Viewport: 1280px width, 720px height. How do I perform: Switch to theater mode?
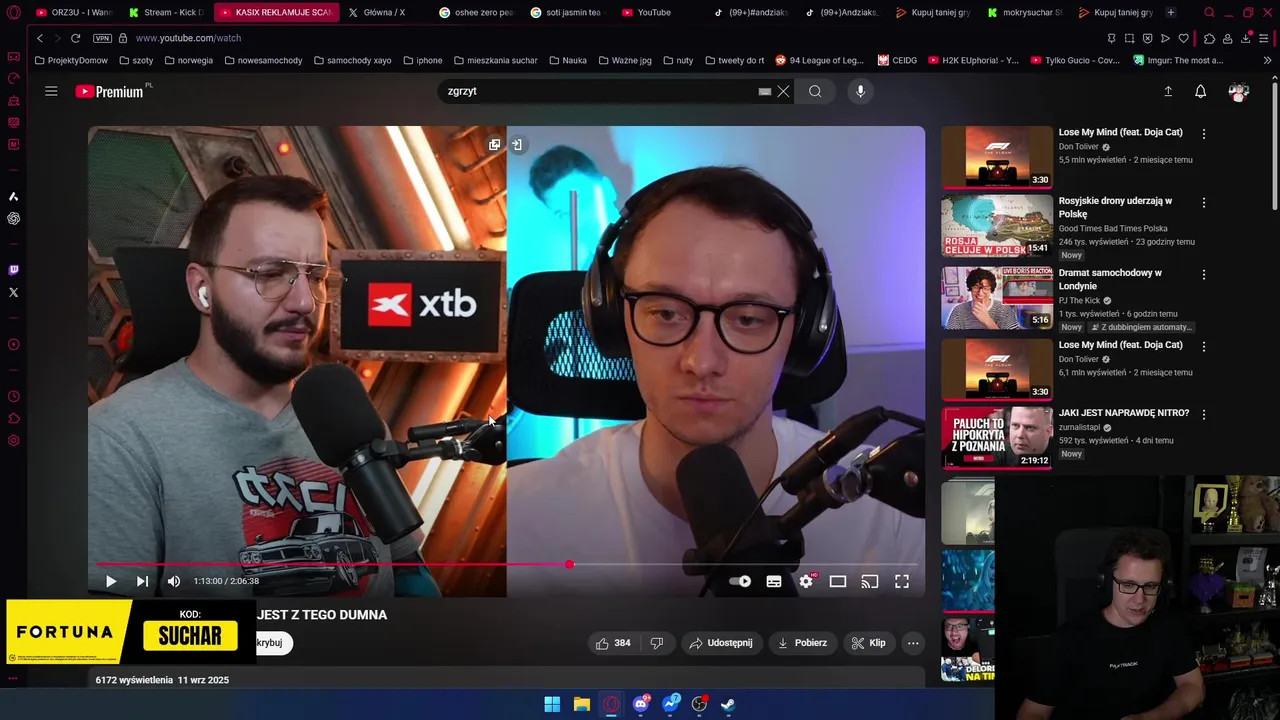click(838, 581)
